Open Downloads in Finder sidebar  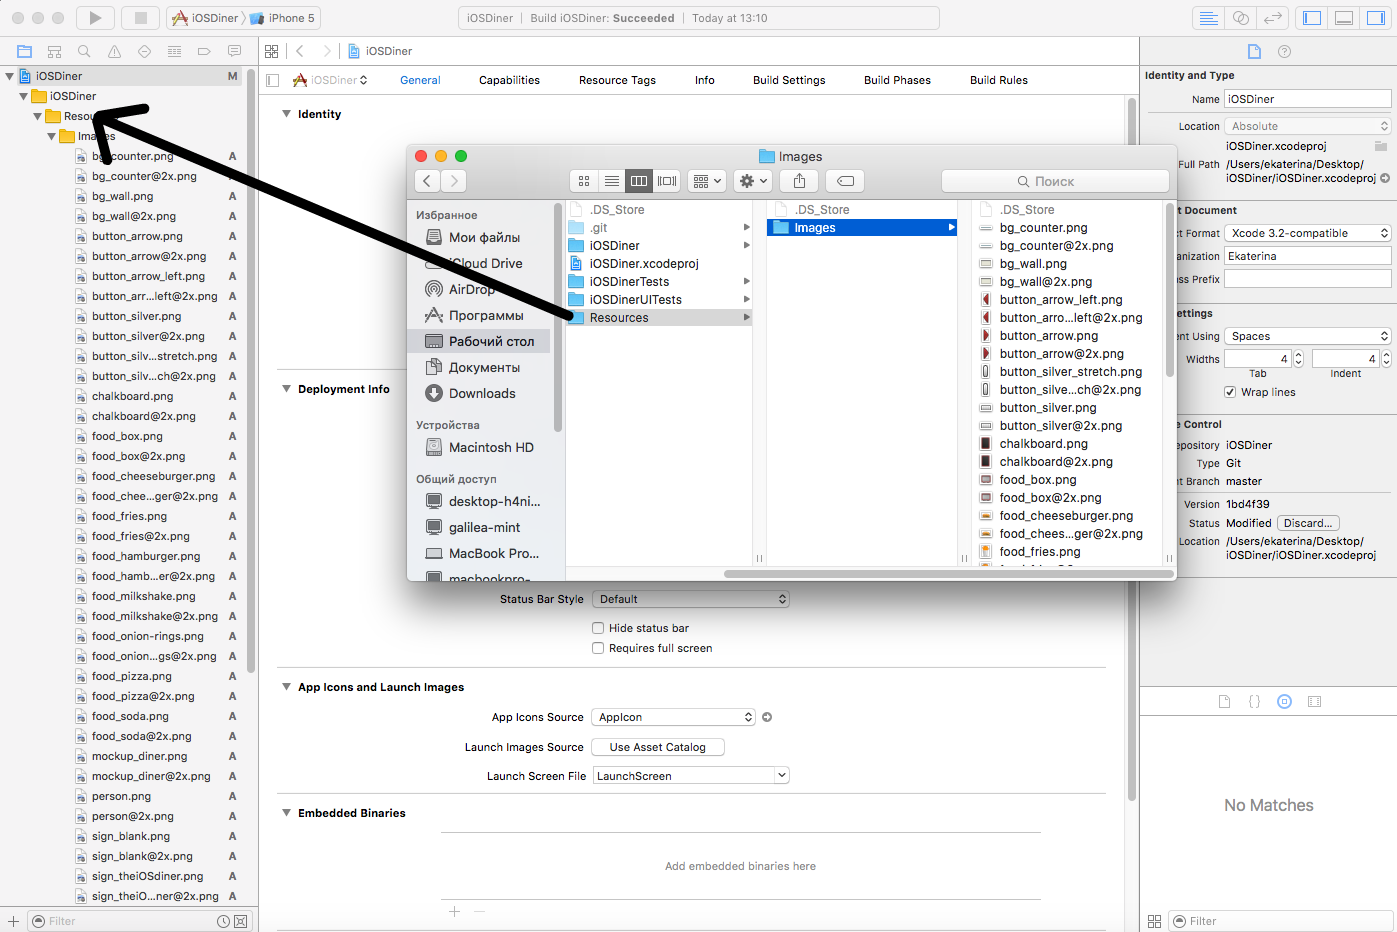(480, 394)
